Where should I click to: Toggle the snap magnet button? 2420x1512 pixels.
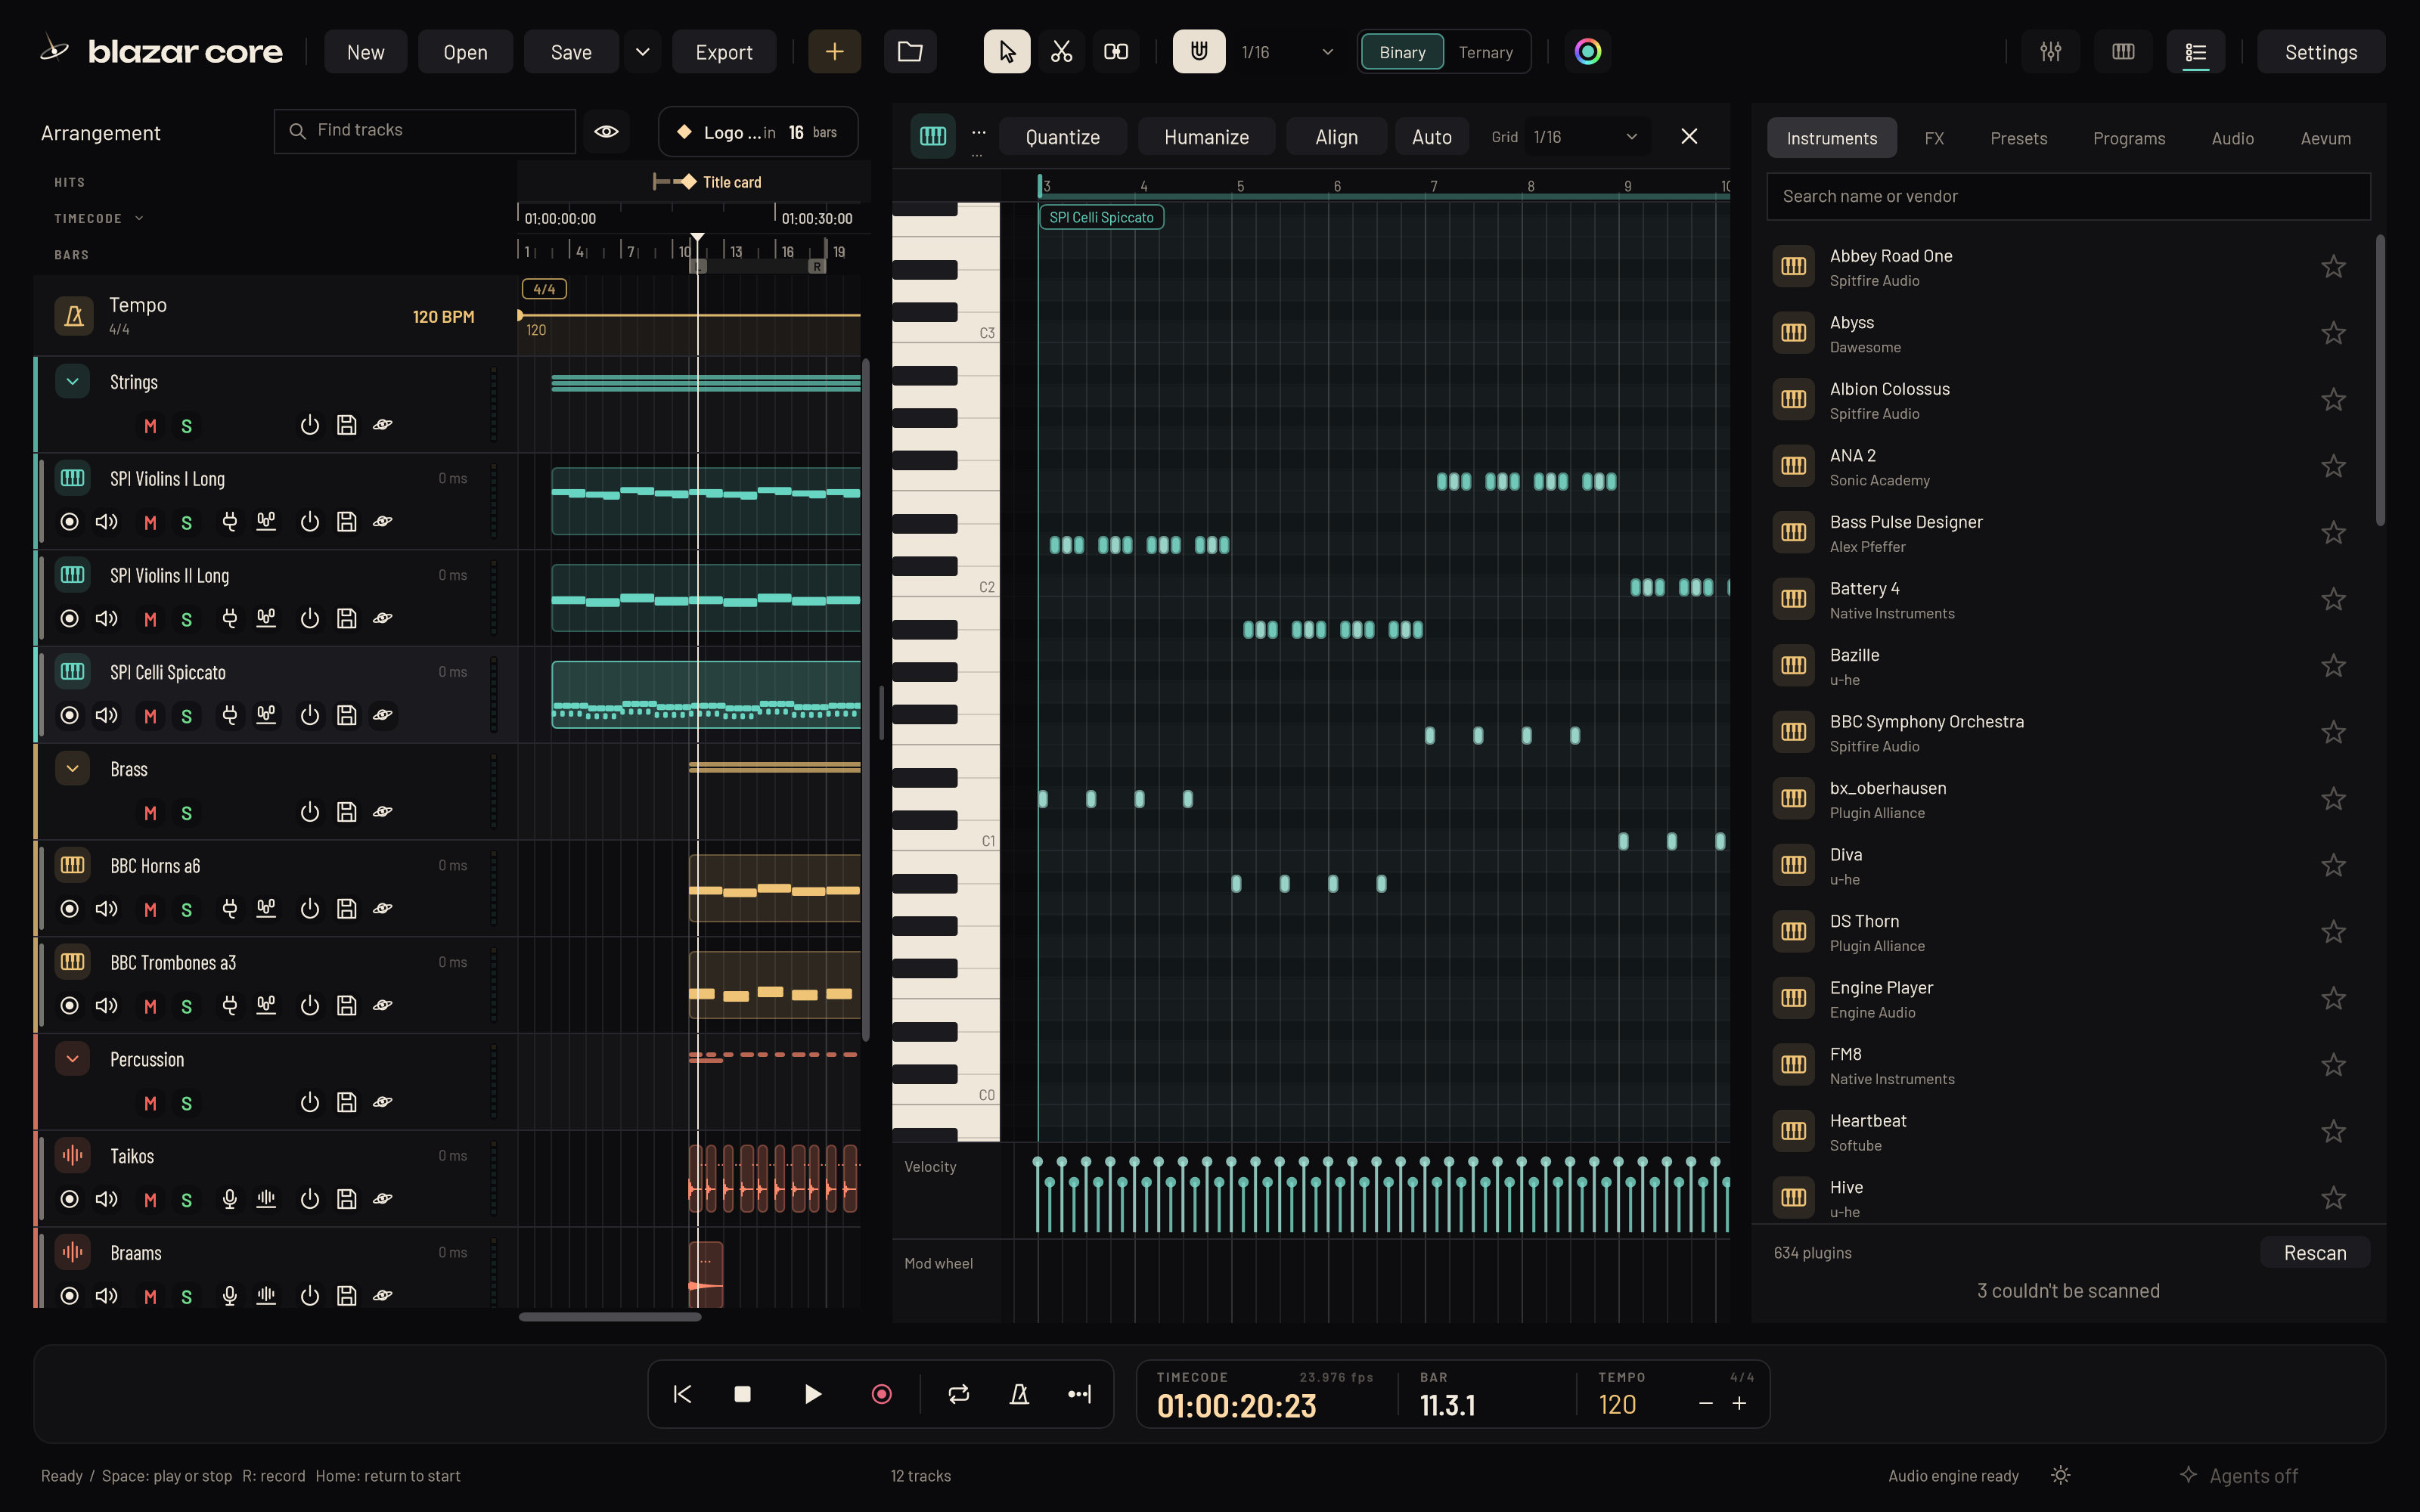click(1198, 52)
